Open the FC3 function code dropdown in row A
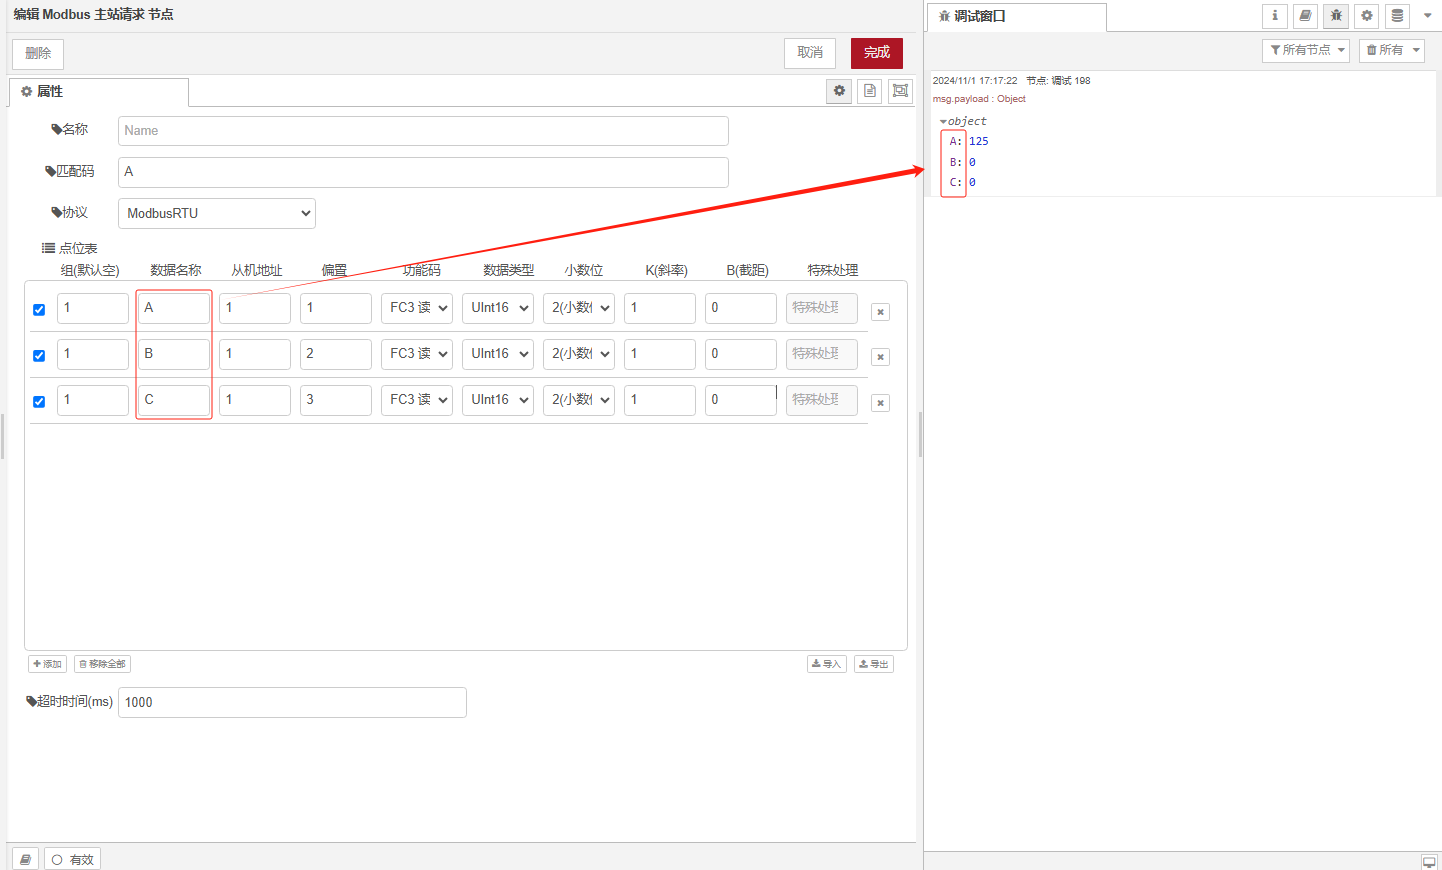1442x870 pixels. click(x=417, y=308)
